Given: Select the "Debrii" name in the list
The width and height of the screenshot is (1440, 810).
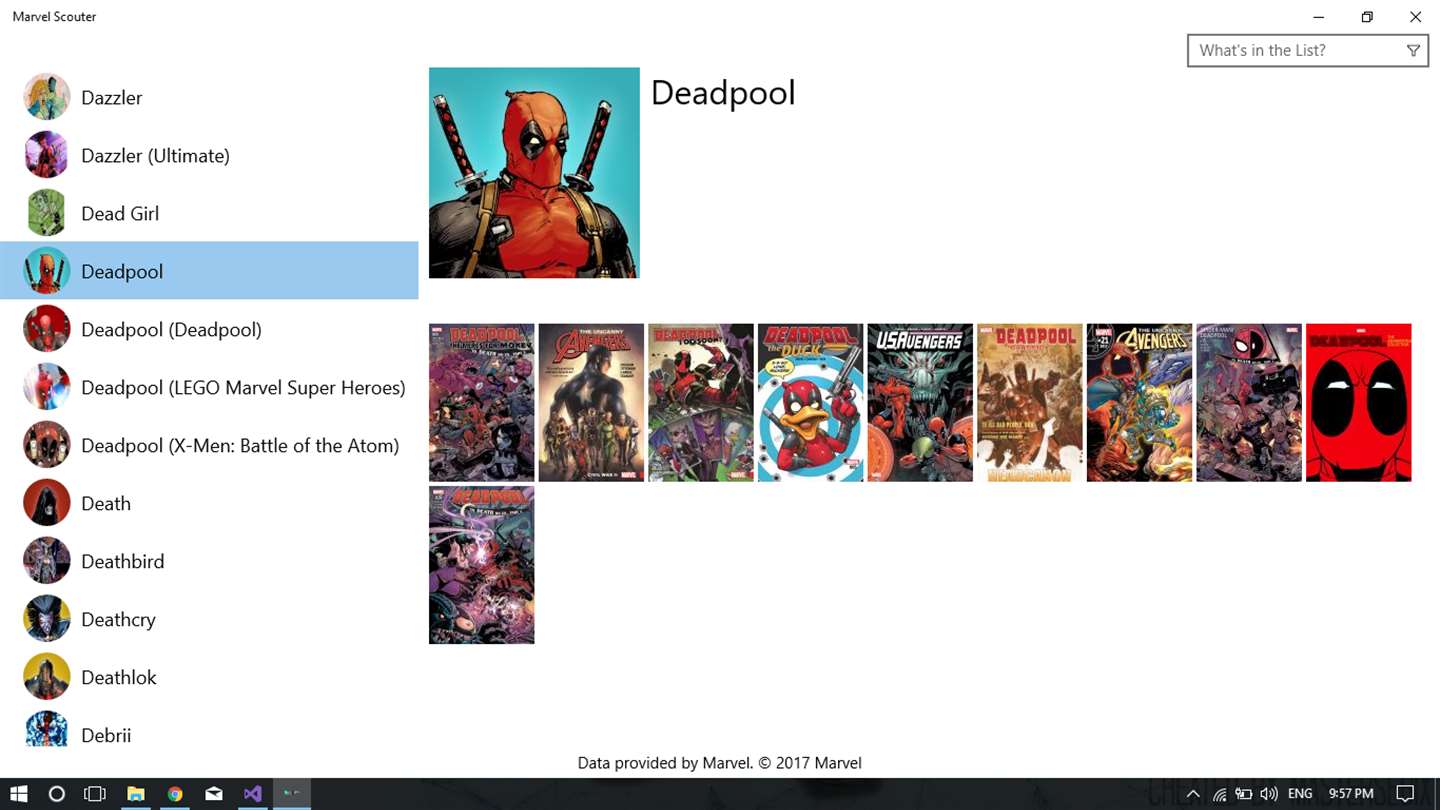Looking at the screenshot, I should tap(106, 736).
